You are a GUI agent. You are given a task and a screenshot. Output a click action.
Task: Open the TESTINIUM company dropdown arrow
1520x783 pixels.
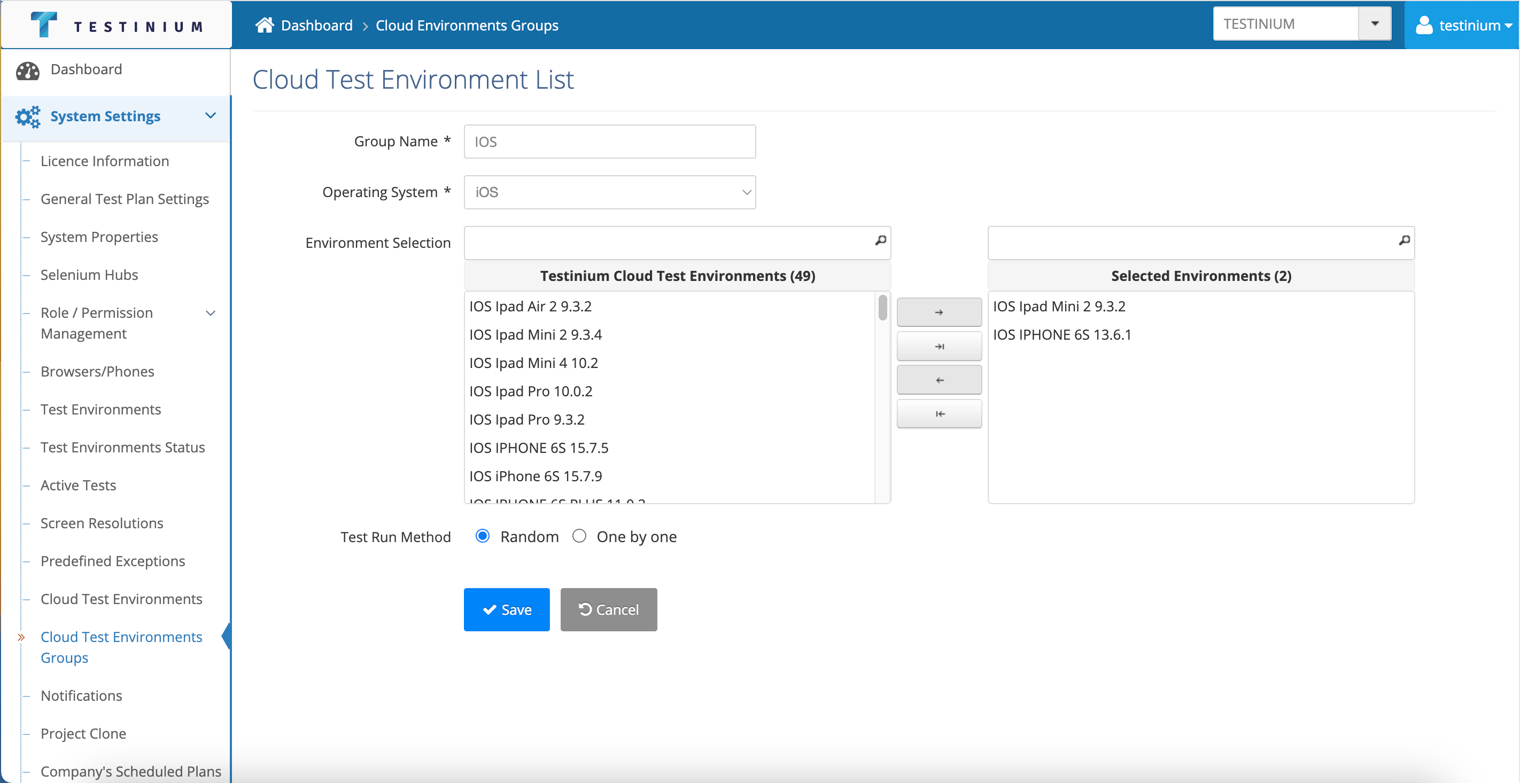coord(1375,24)
